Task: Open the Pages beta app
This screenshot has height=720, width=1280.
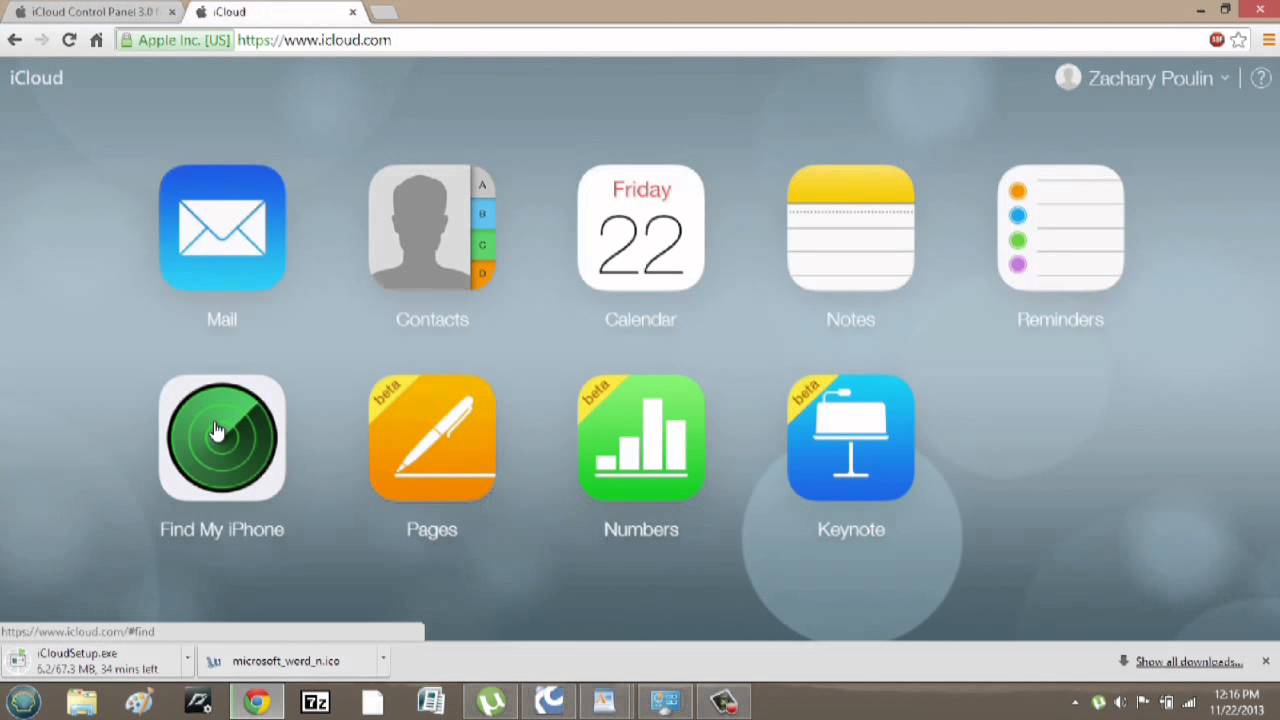Action: tap(432, 438)
